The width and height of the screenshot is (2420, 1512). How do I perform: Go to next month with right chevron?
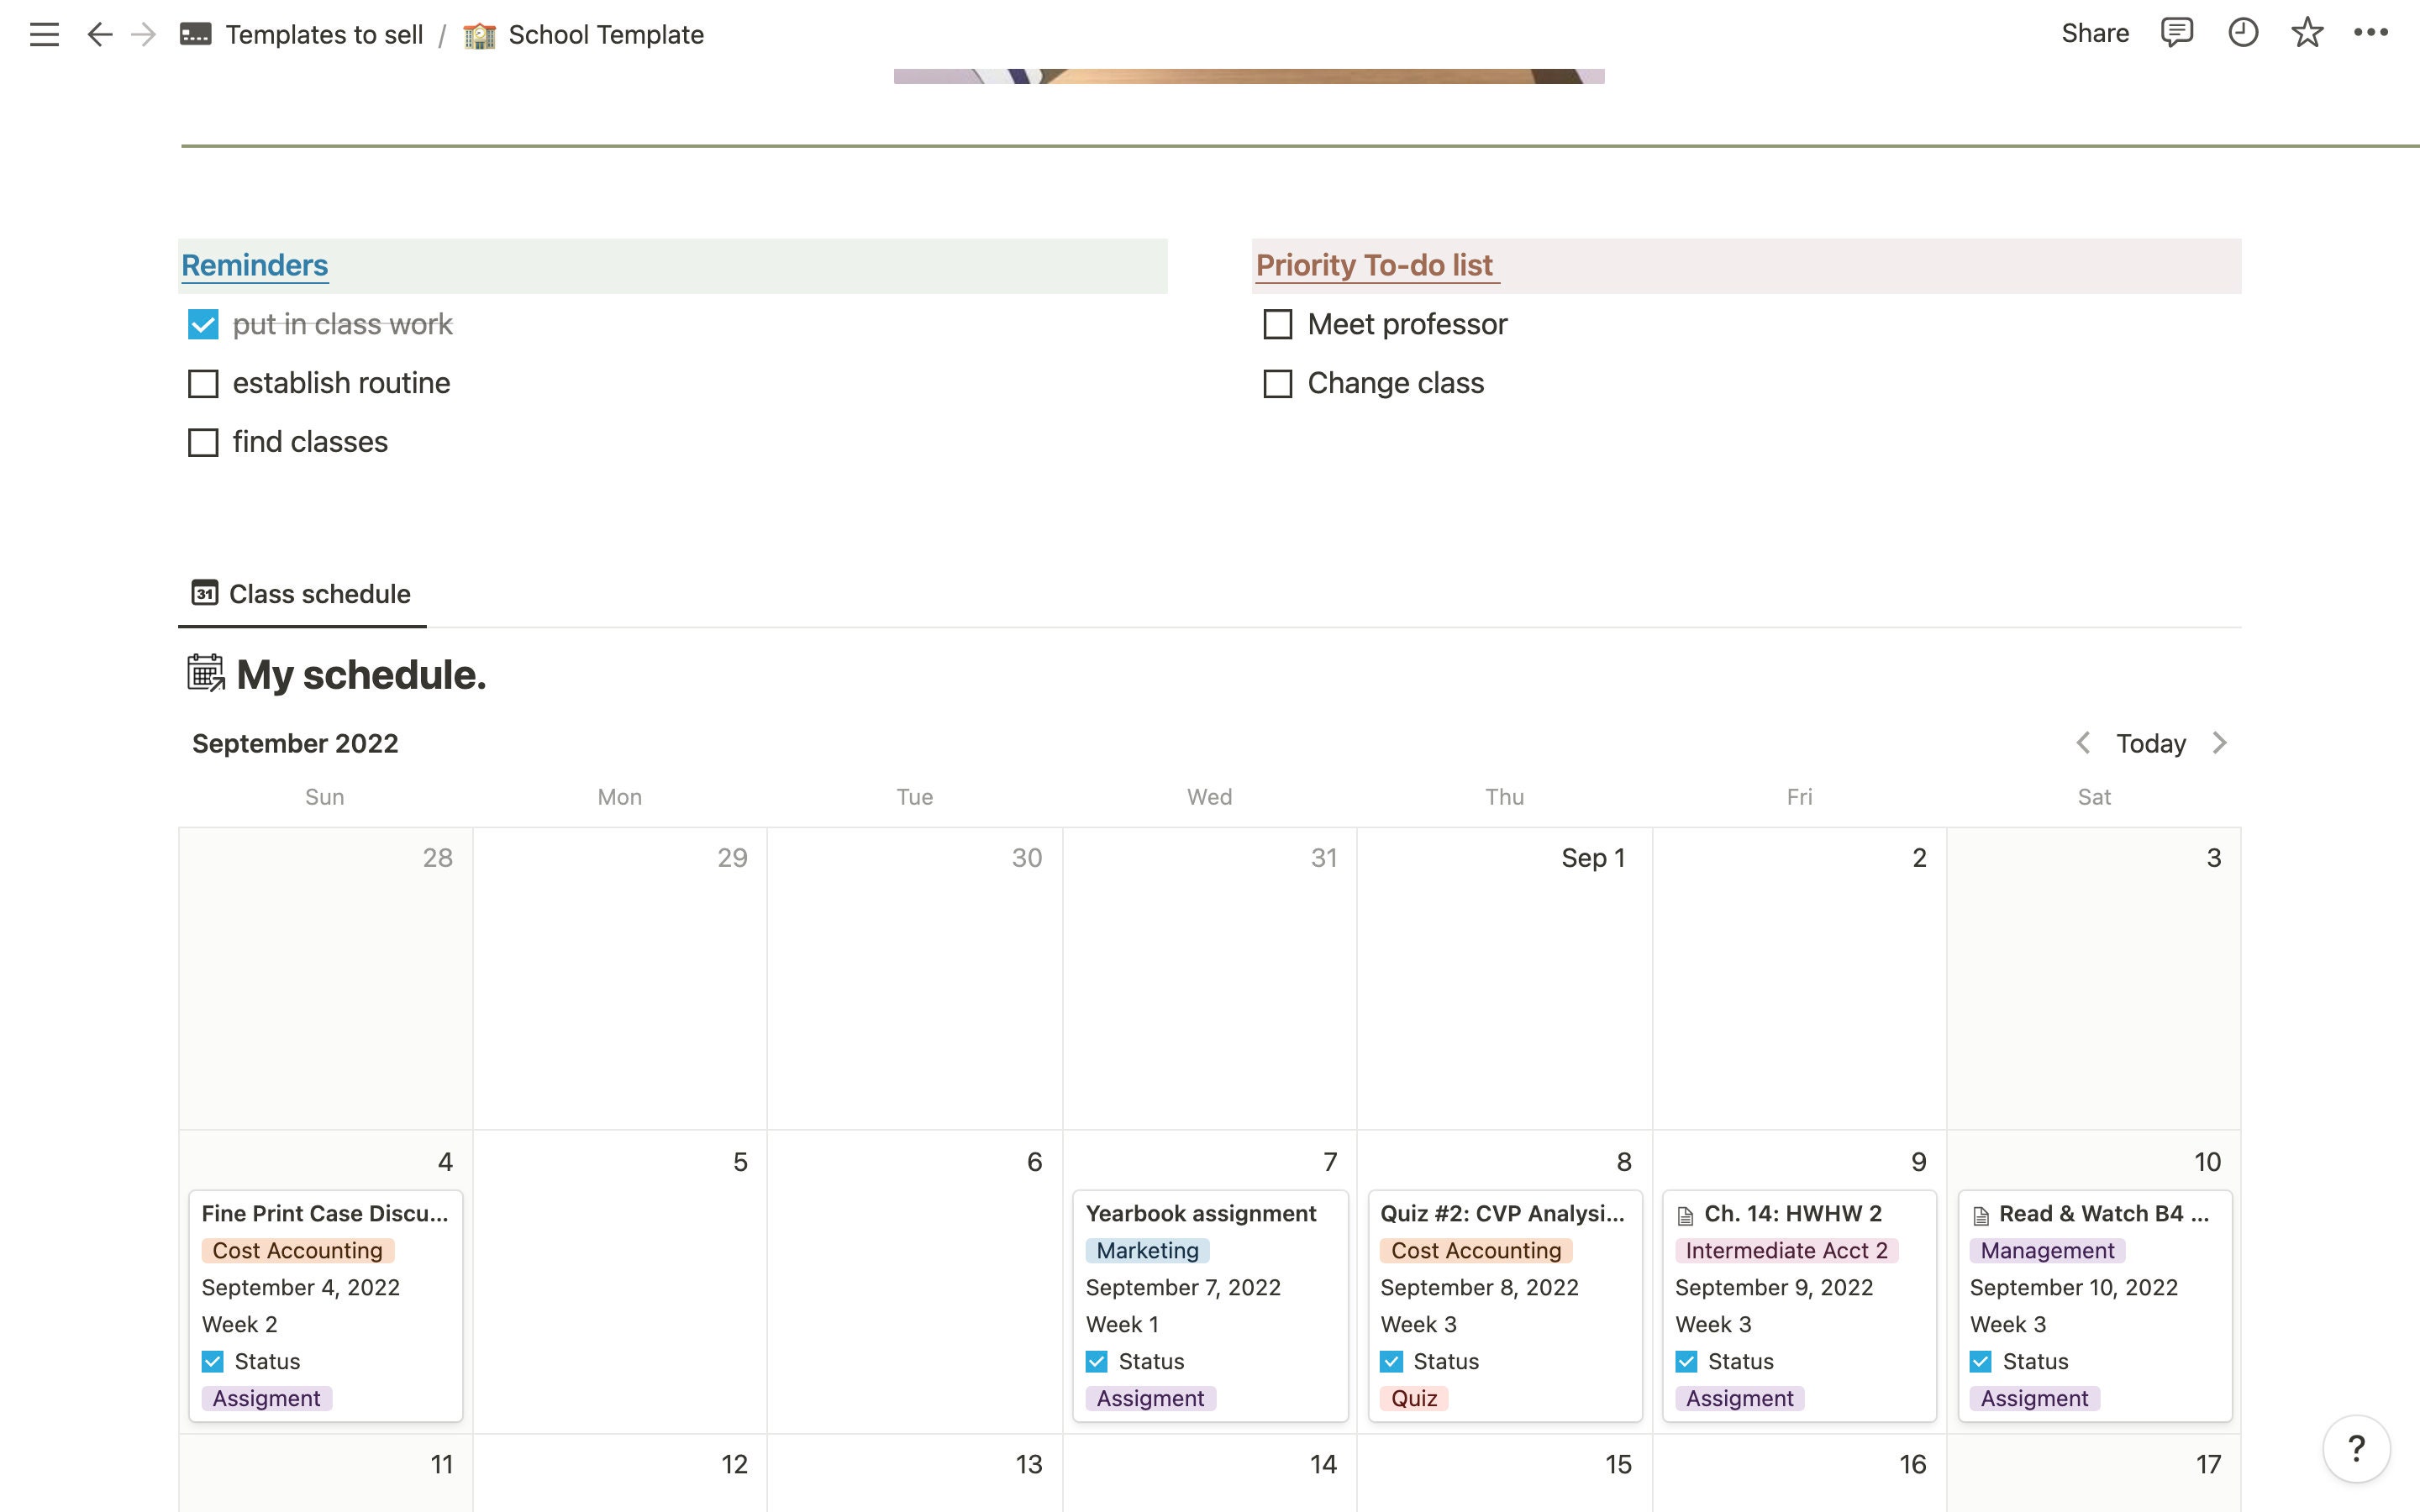pyautogui.click(x=2220, y=743)
